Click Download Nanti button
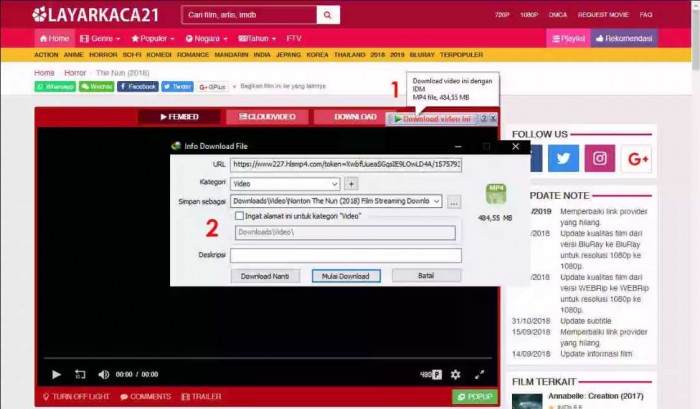 265,276
